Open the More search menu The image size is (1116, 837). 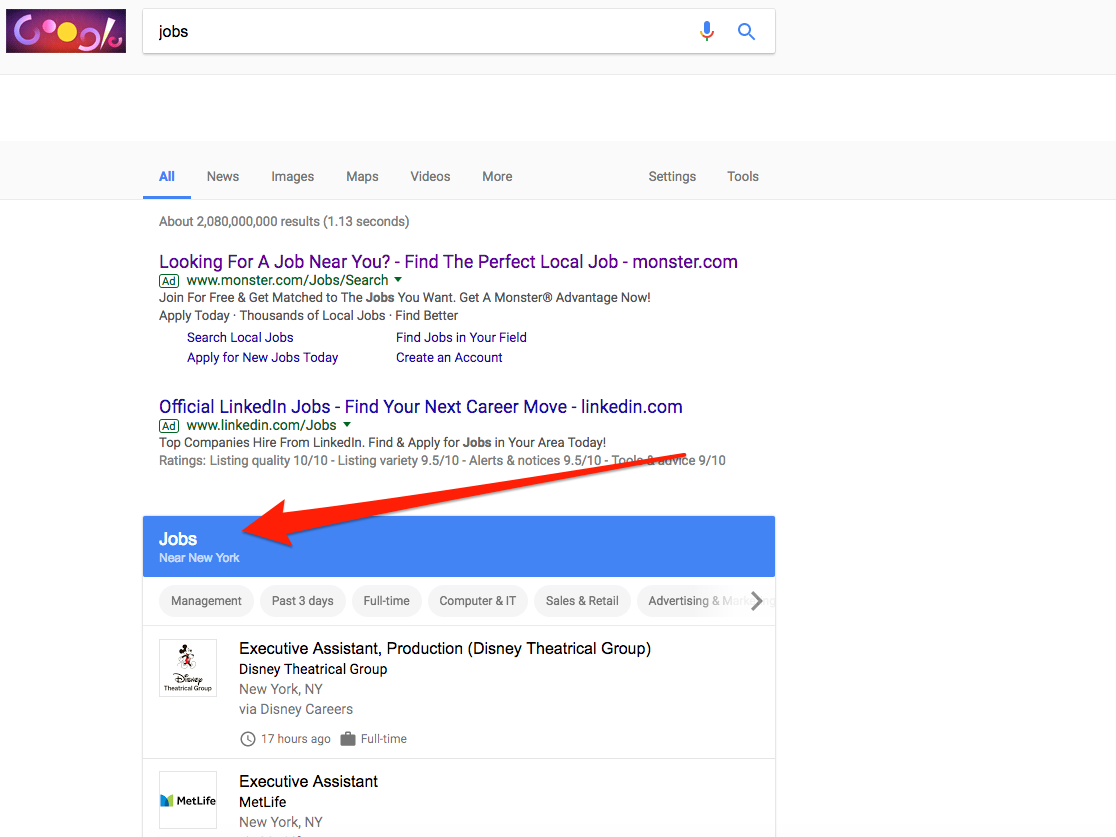pyautogui.click(x=497, y=177)
